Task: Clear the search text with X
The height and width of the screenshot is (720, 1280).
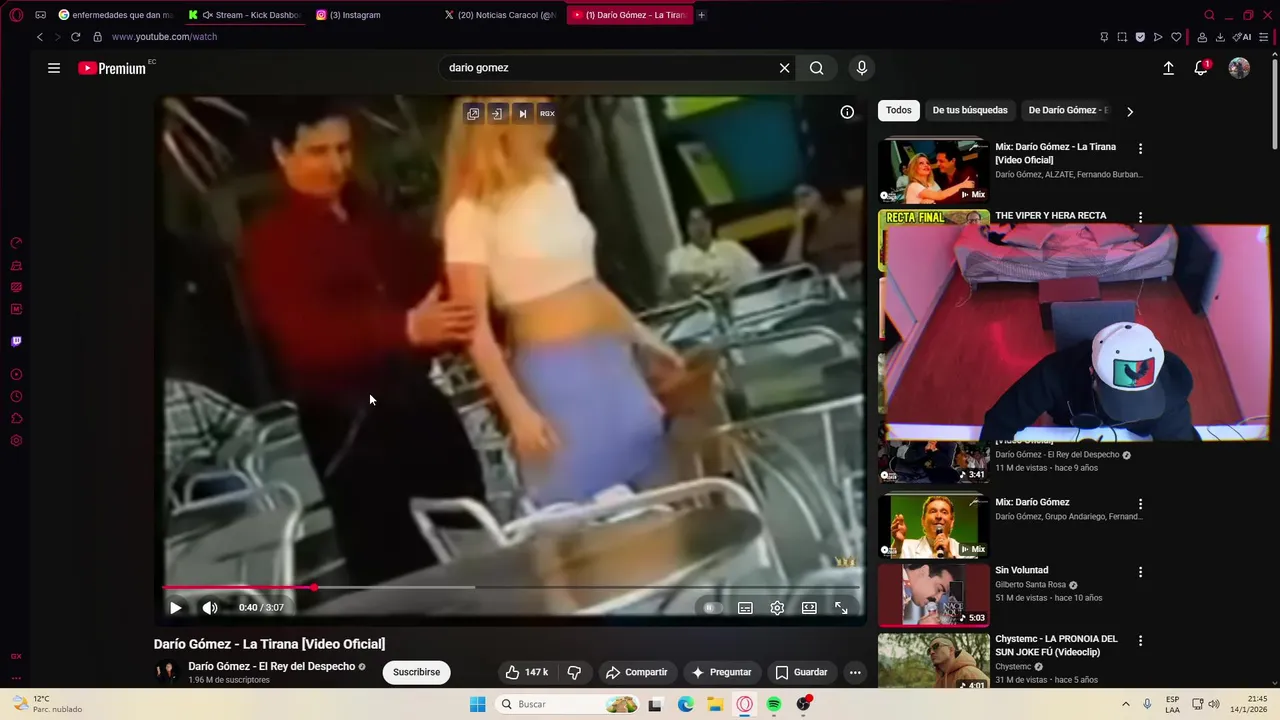Action: coord(784,68)
